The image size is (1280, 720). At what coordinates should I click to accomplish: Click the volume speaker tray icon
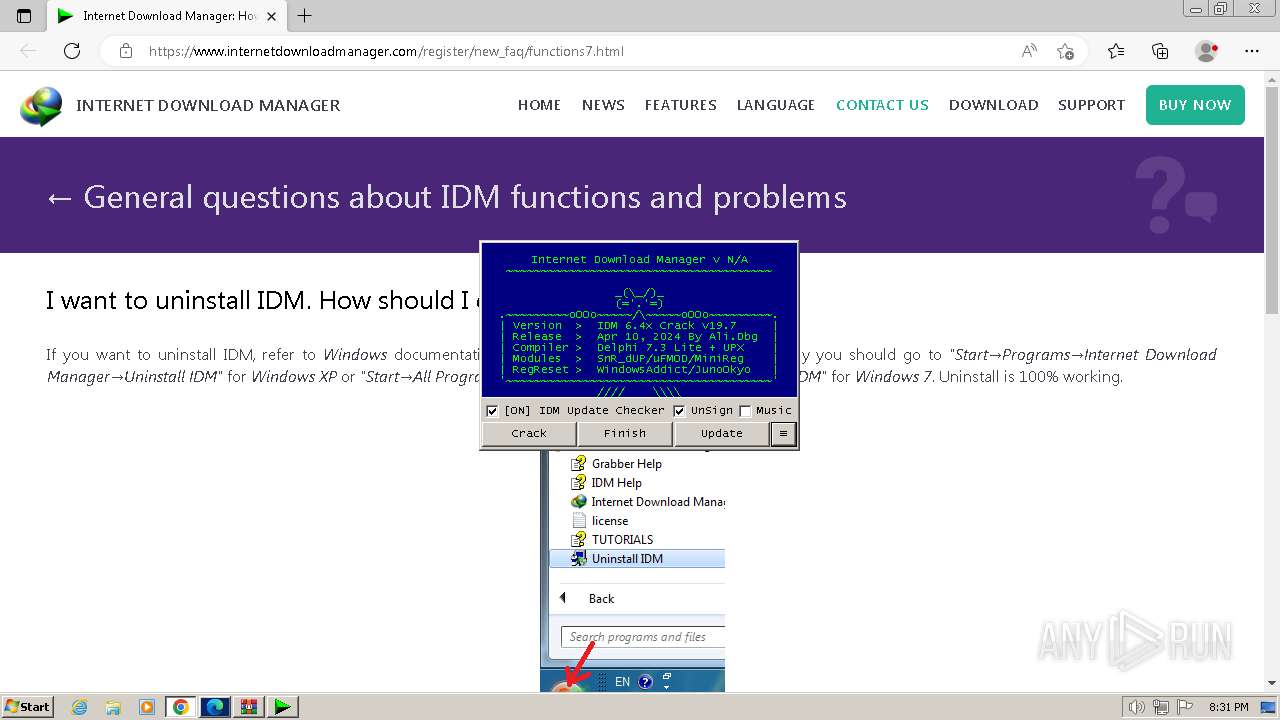point(1137,707)
